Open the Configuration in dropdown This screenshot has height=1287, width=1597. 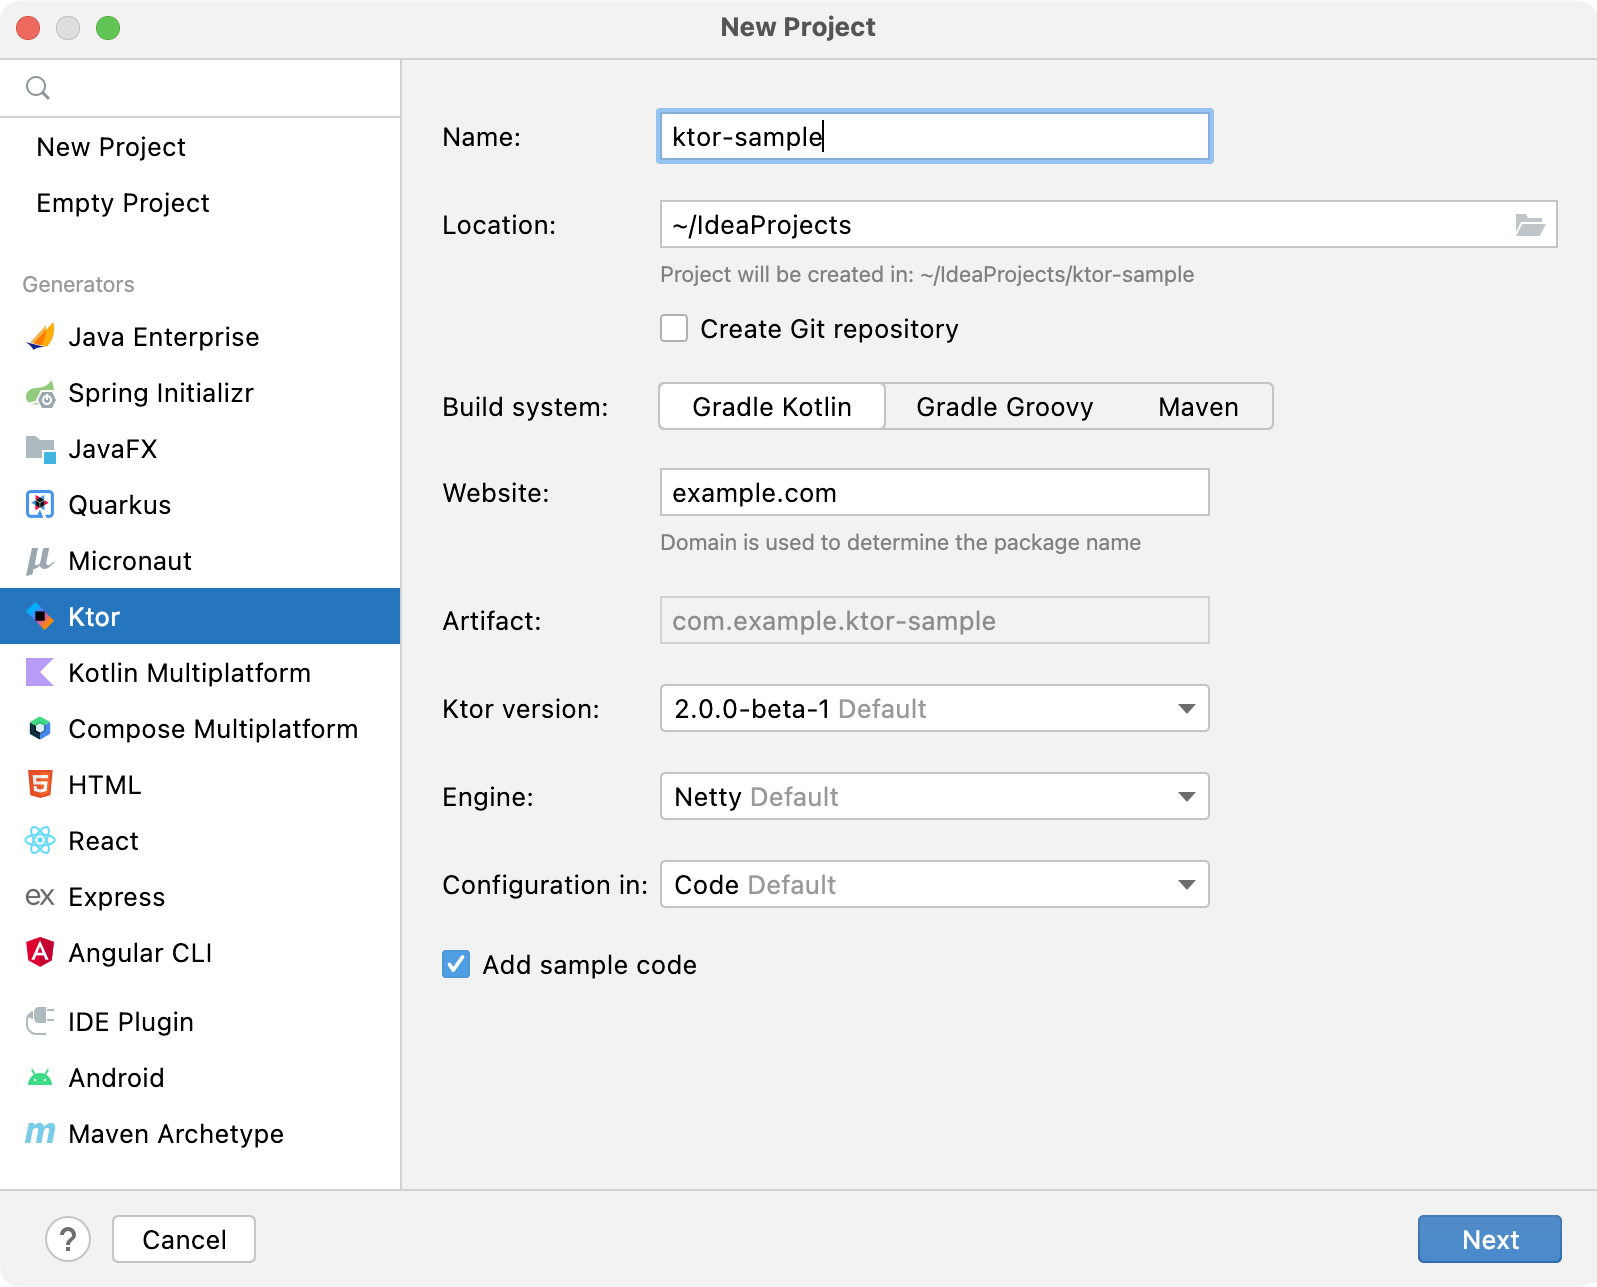coord(934,884)
